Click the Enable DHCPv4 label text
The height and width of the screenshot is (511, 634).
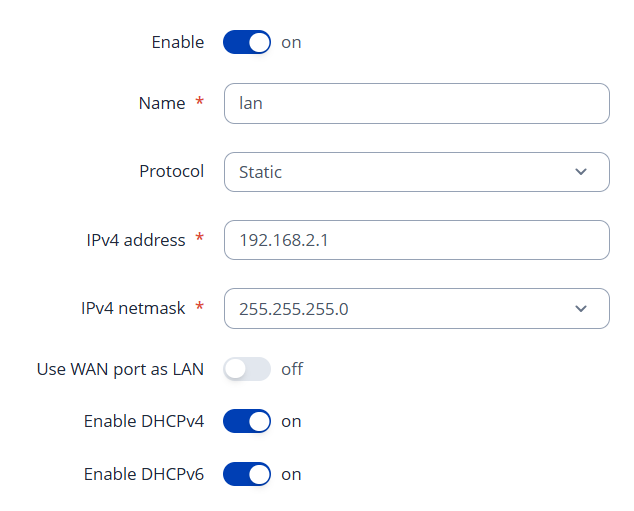click(x=143, y=421)
